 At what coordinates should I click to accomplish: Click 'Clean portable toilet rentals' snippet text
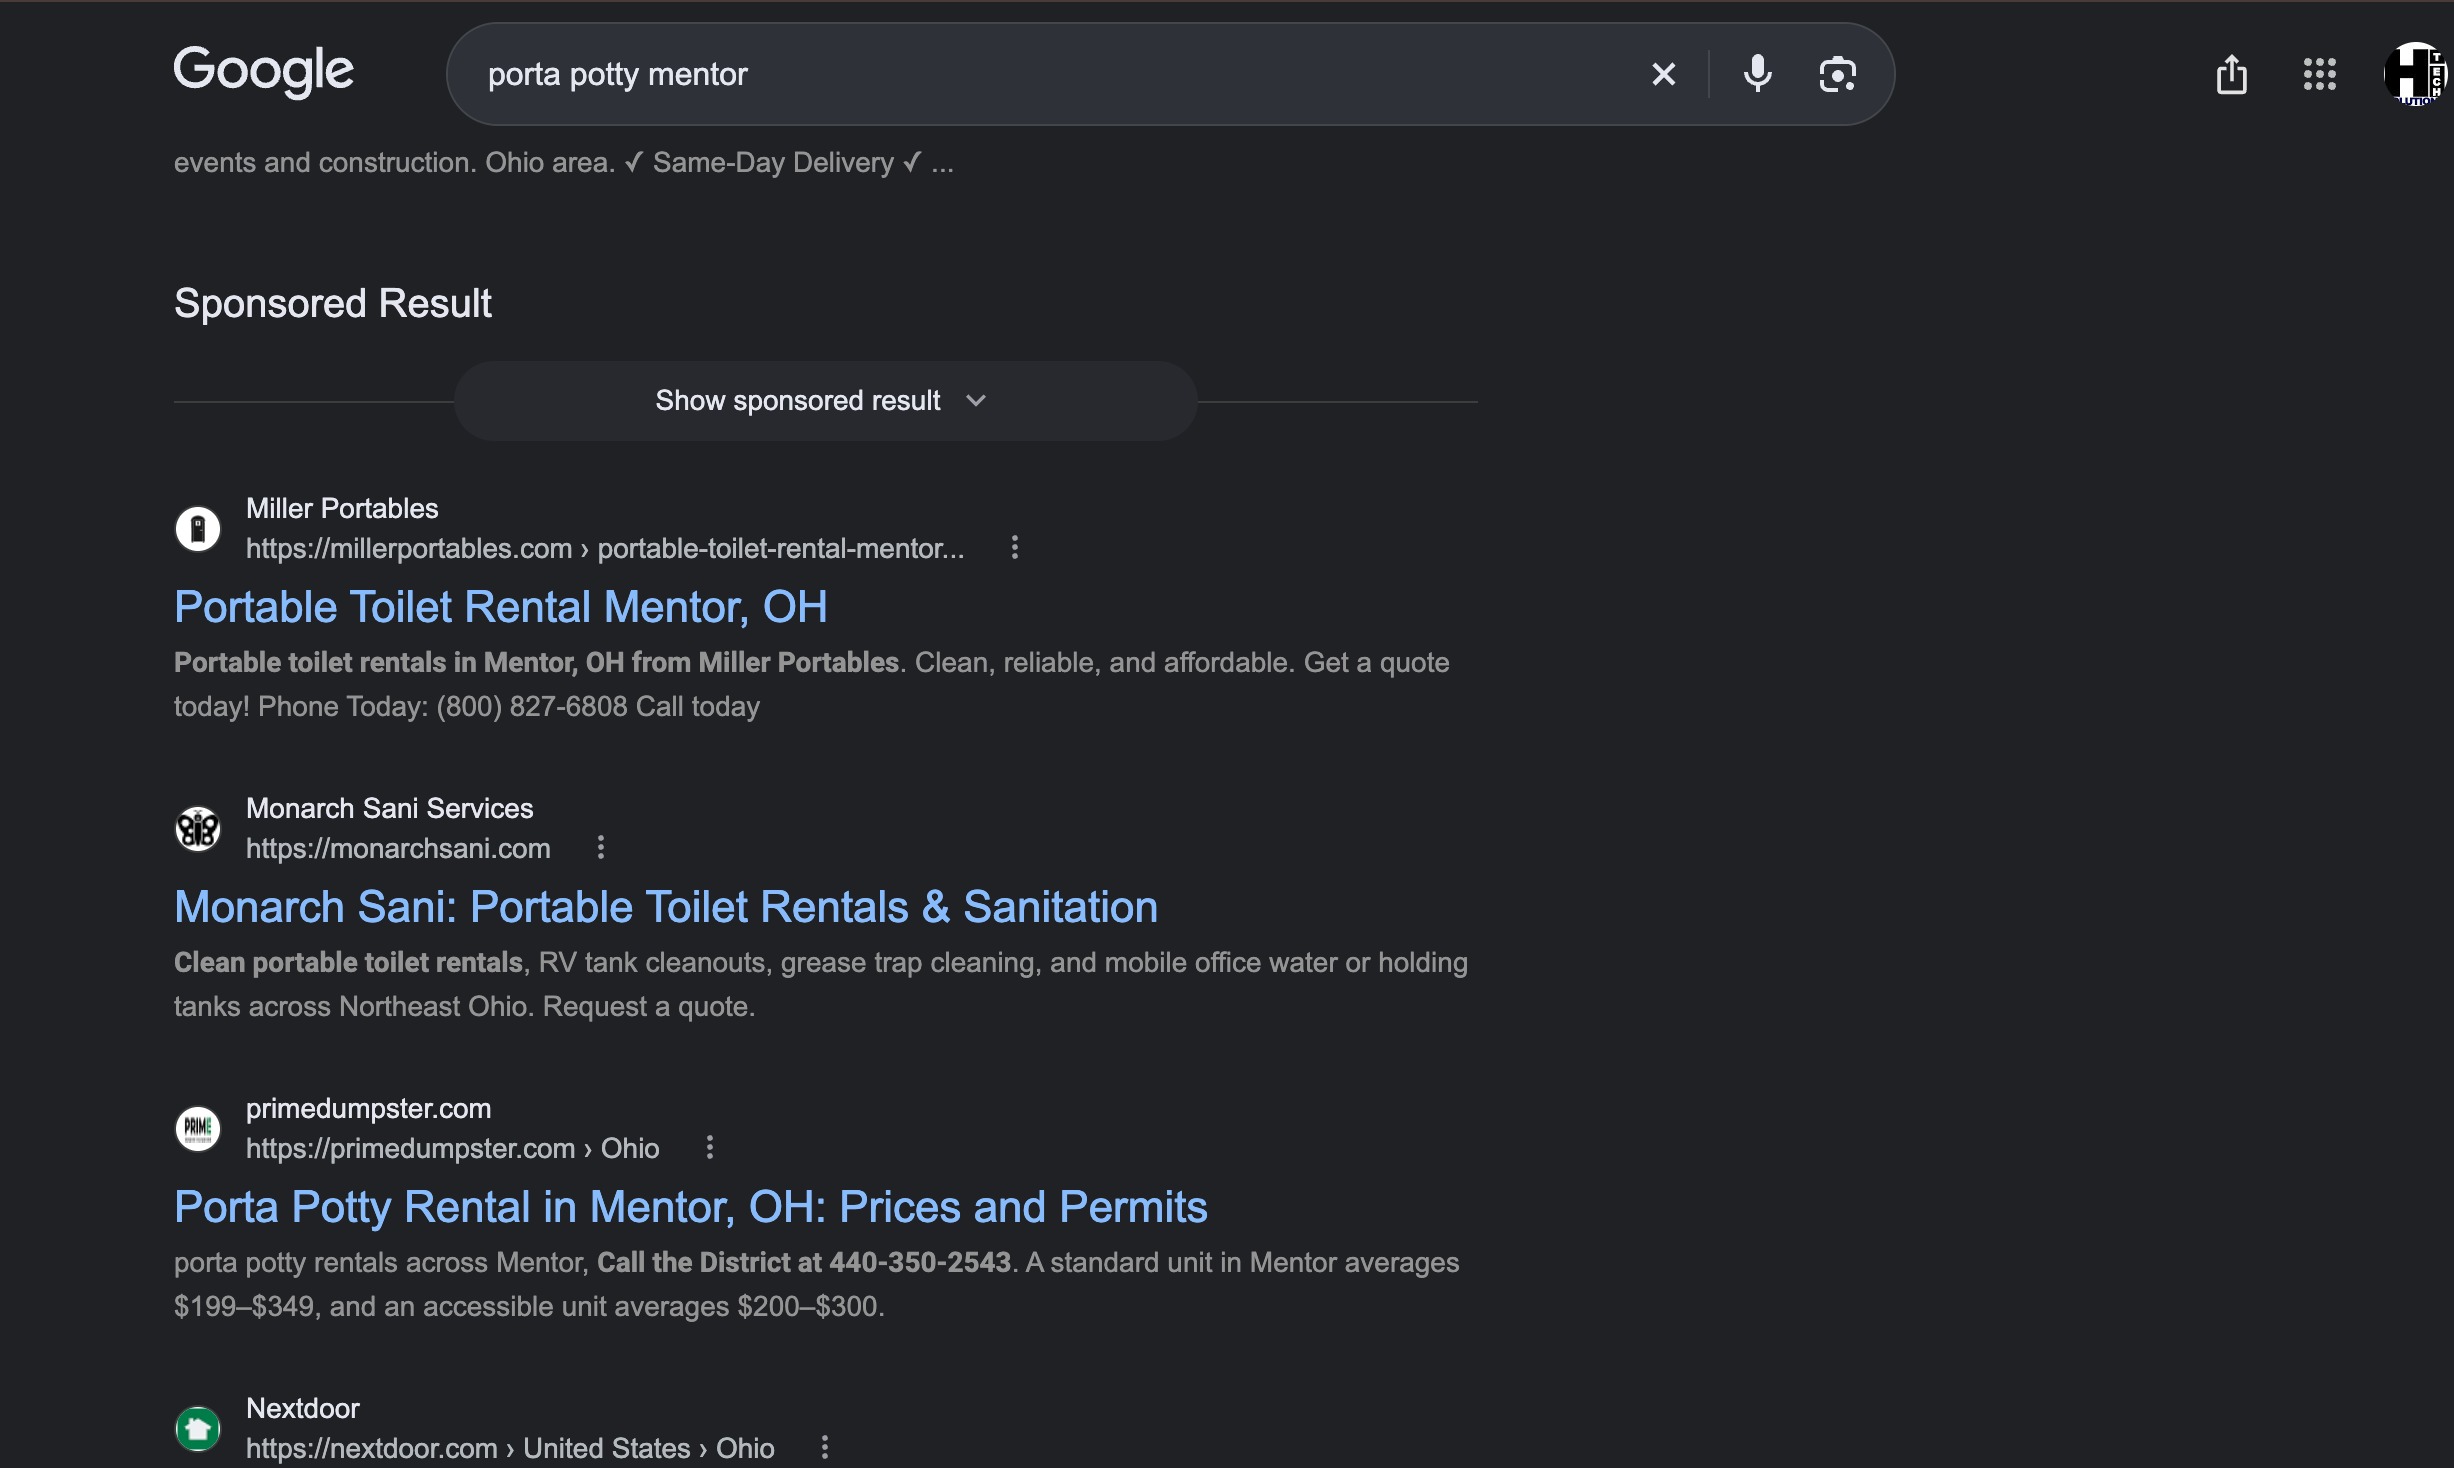coord(348,962)
